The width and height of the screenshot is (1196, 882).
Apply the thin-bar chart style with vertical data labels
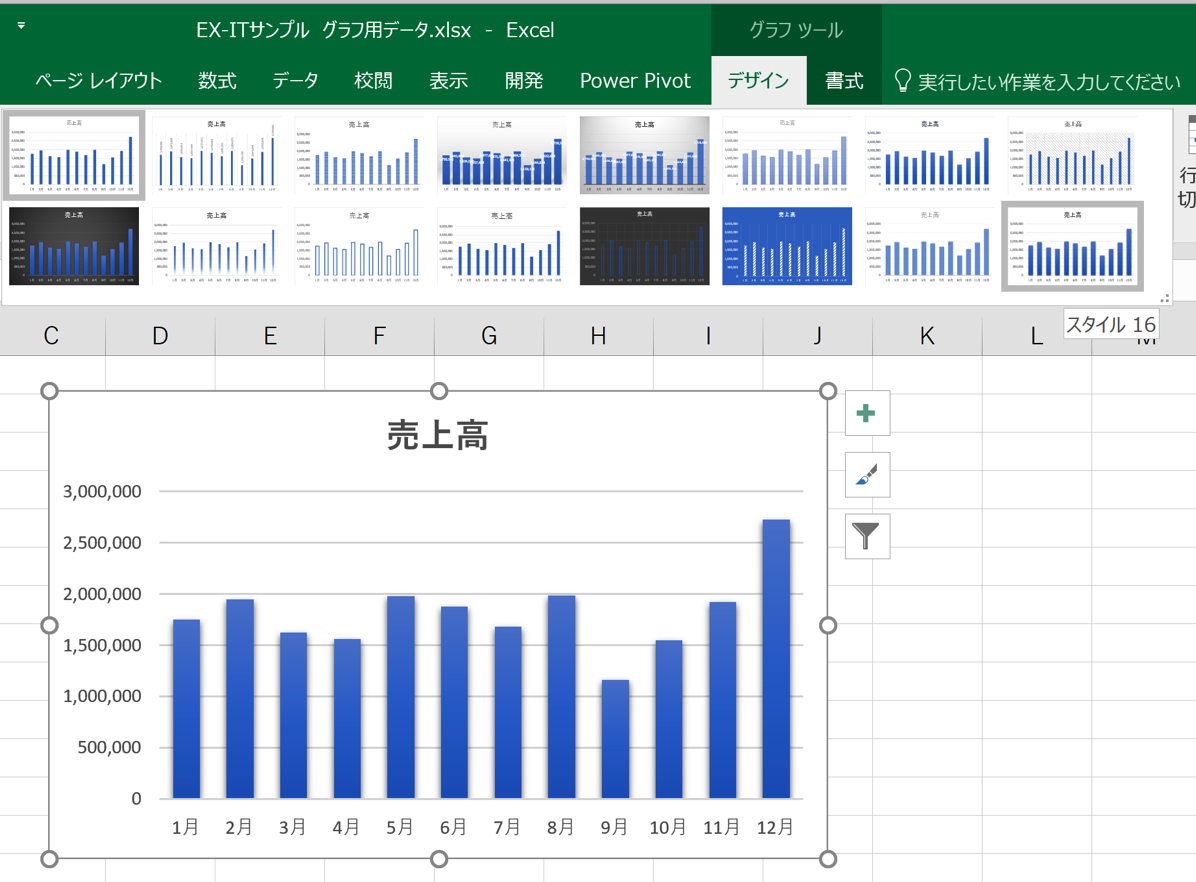pos(217,156)
